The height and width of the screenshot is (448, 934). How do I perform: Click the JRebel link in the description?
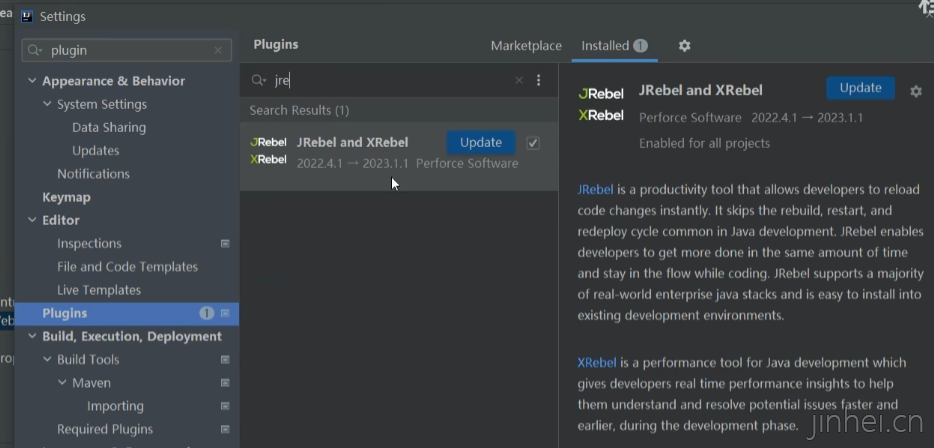[x=595, y=189]
